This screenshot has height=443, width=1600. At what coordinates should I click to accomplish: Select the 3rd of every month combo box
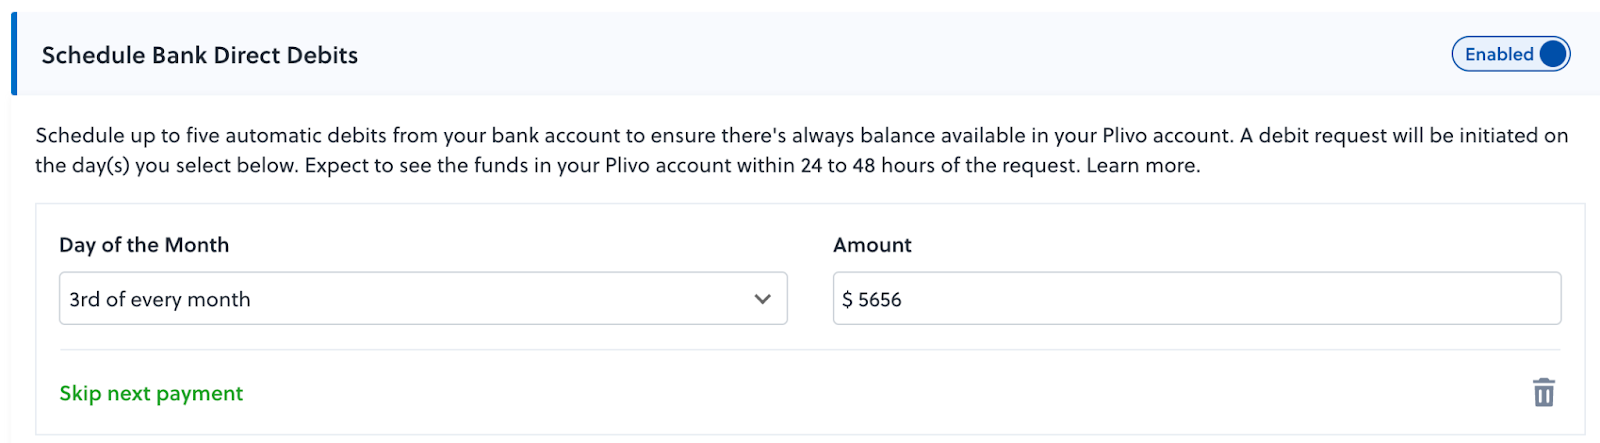(423, 298)
